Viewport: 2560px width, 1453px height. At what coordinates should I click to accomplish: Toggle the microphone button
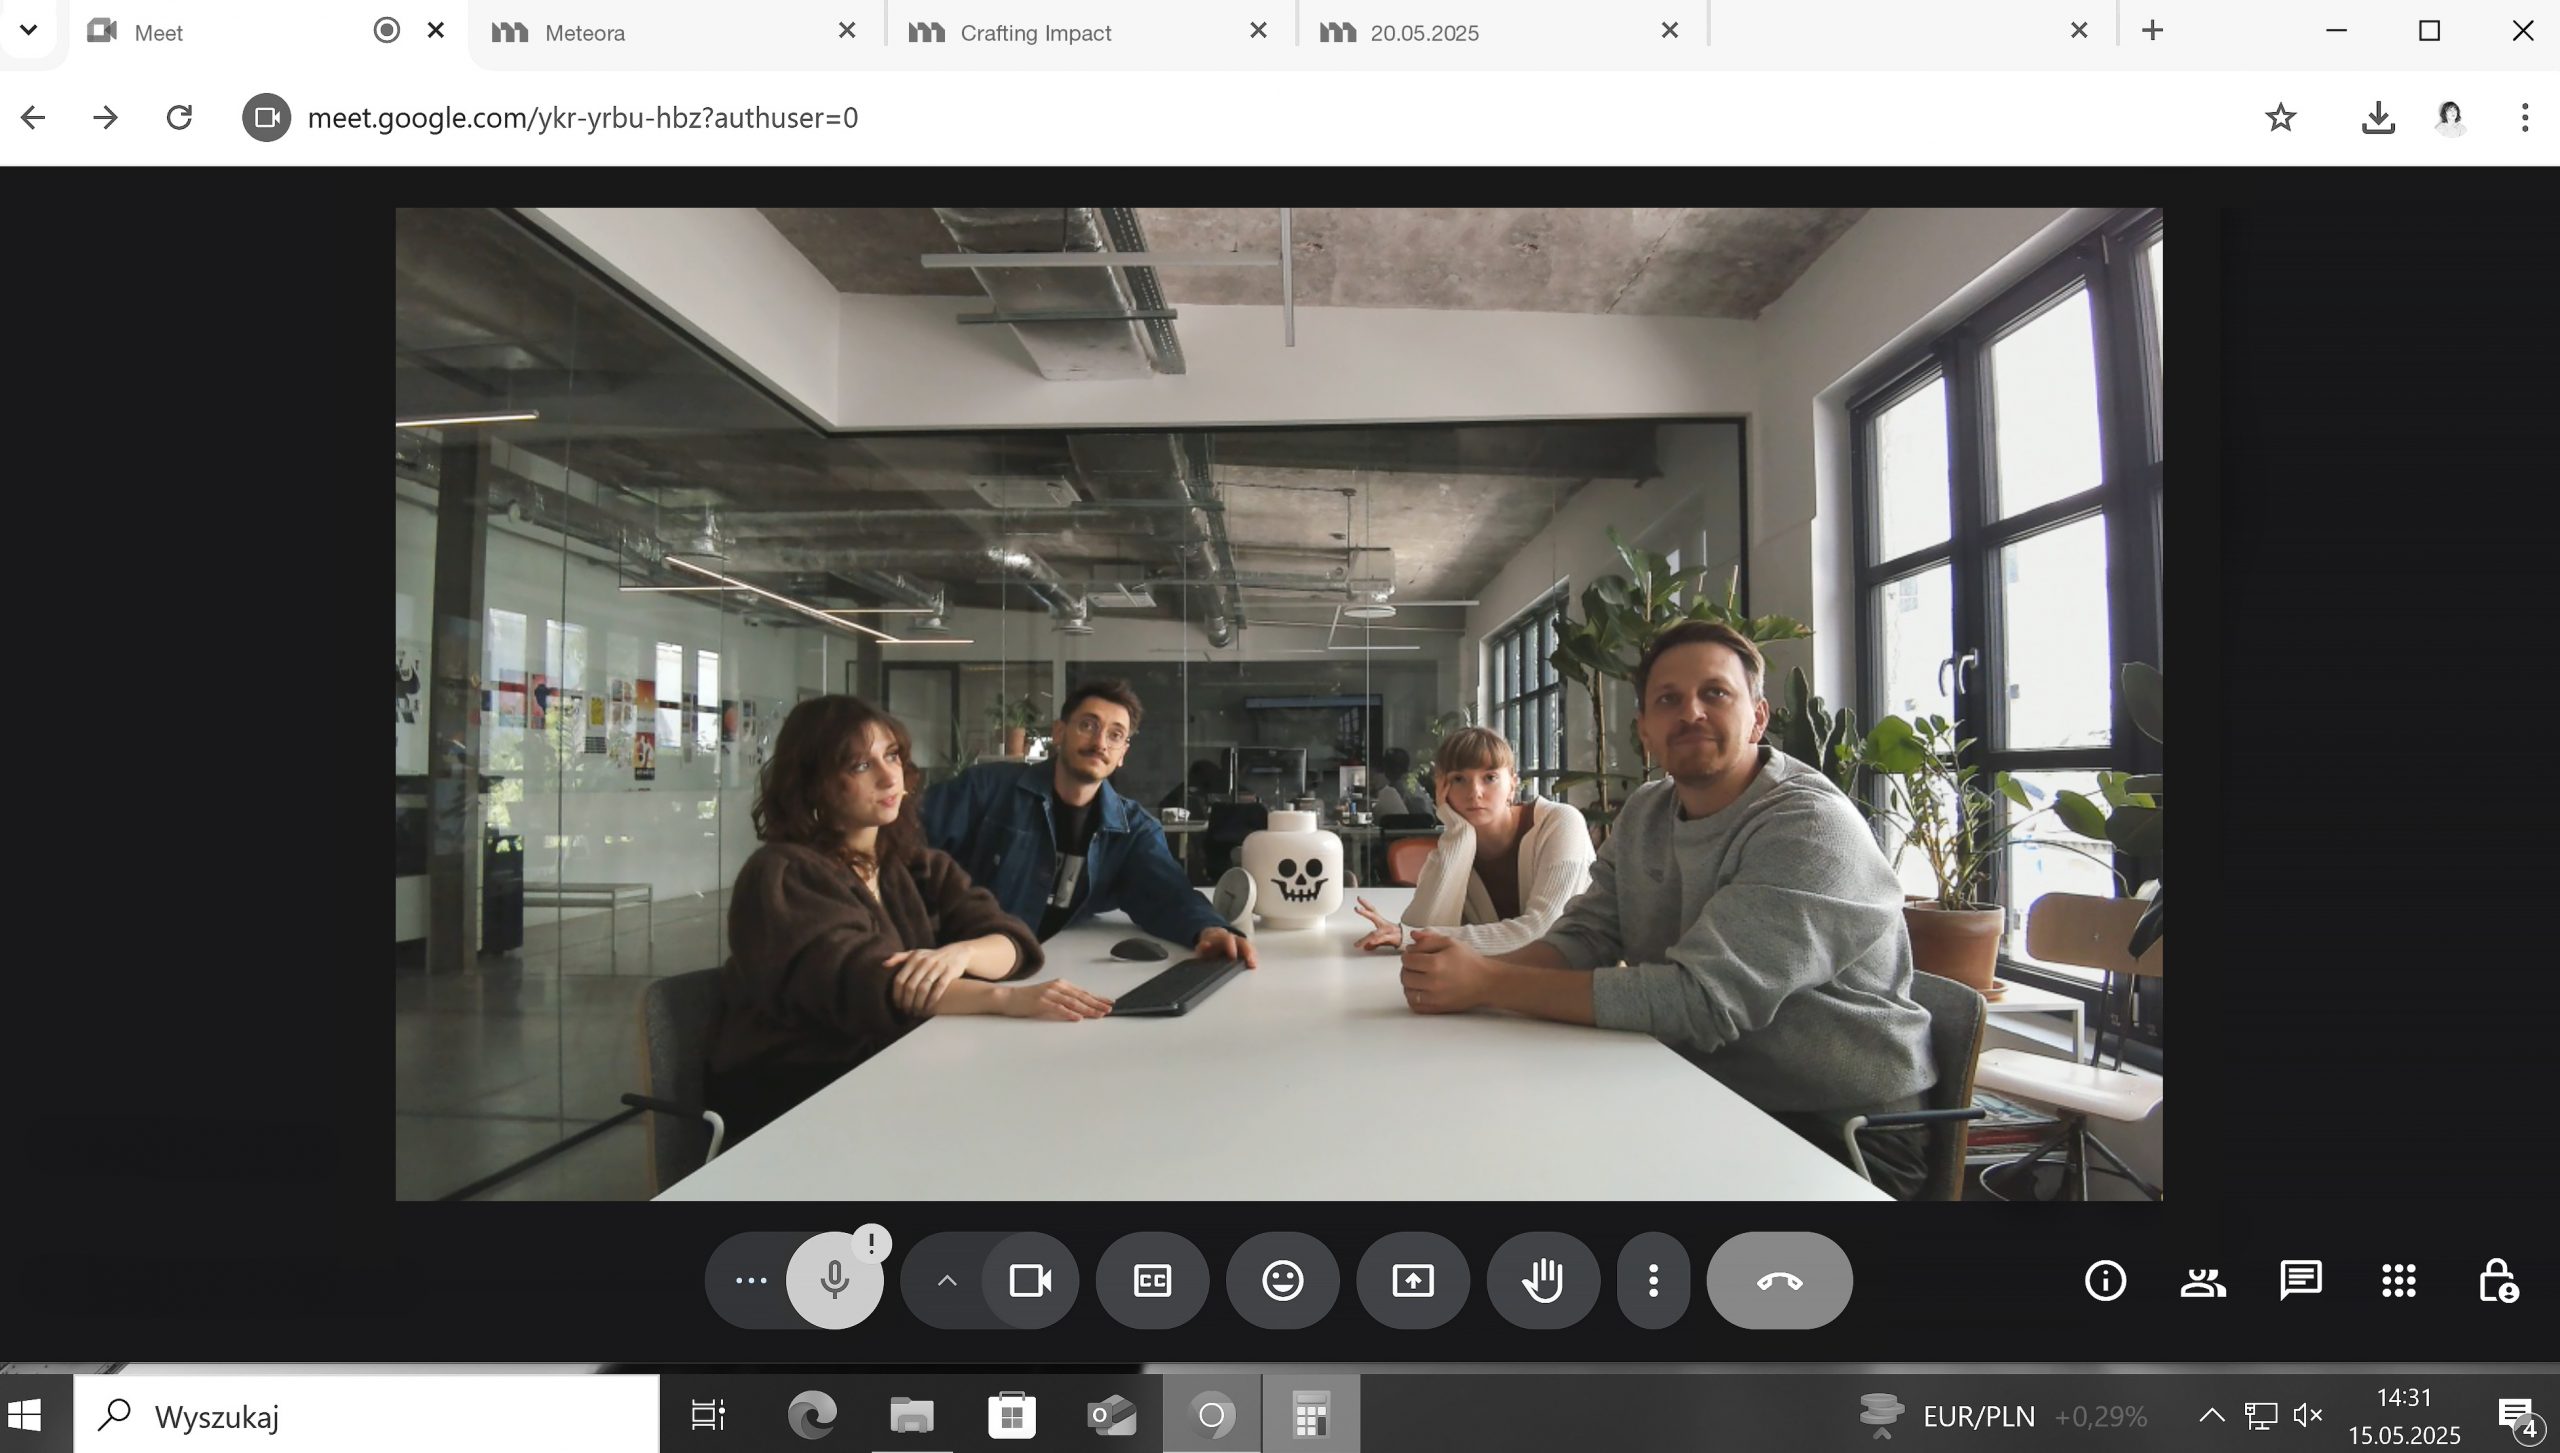click(834, 1280)
